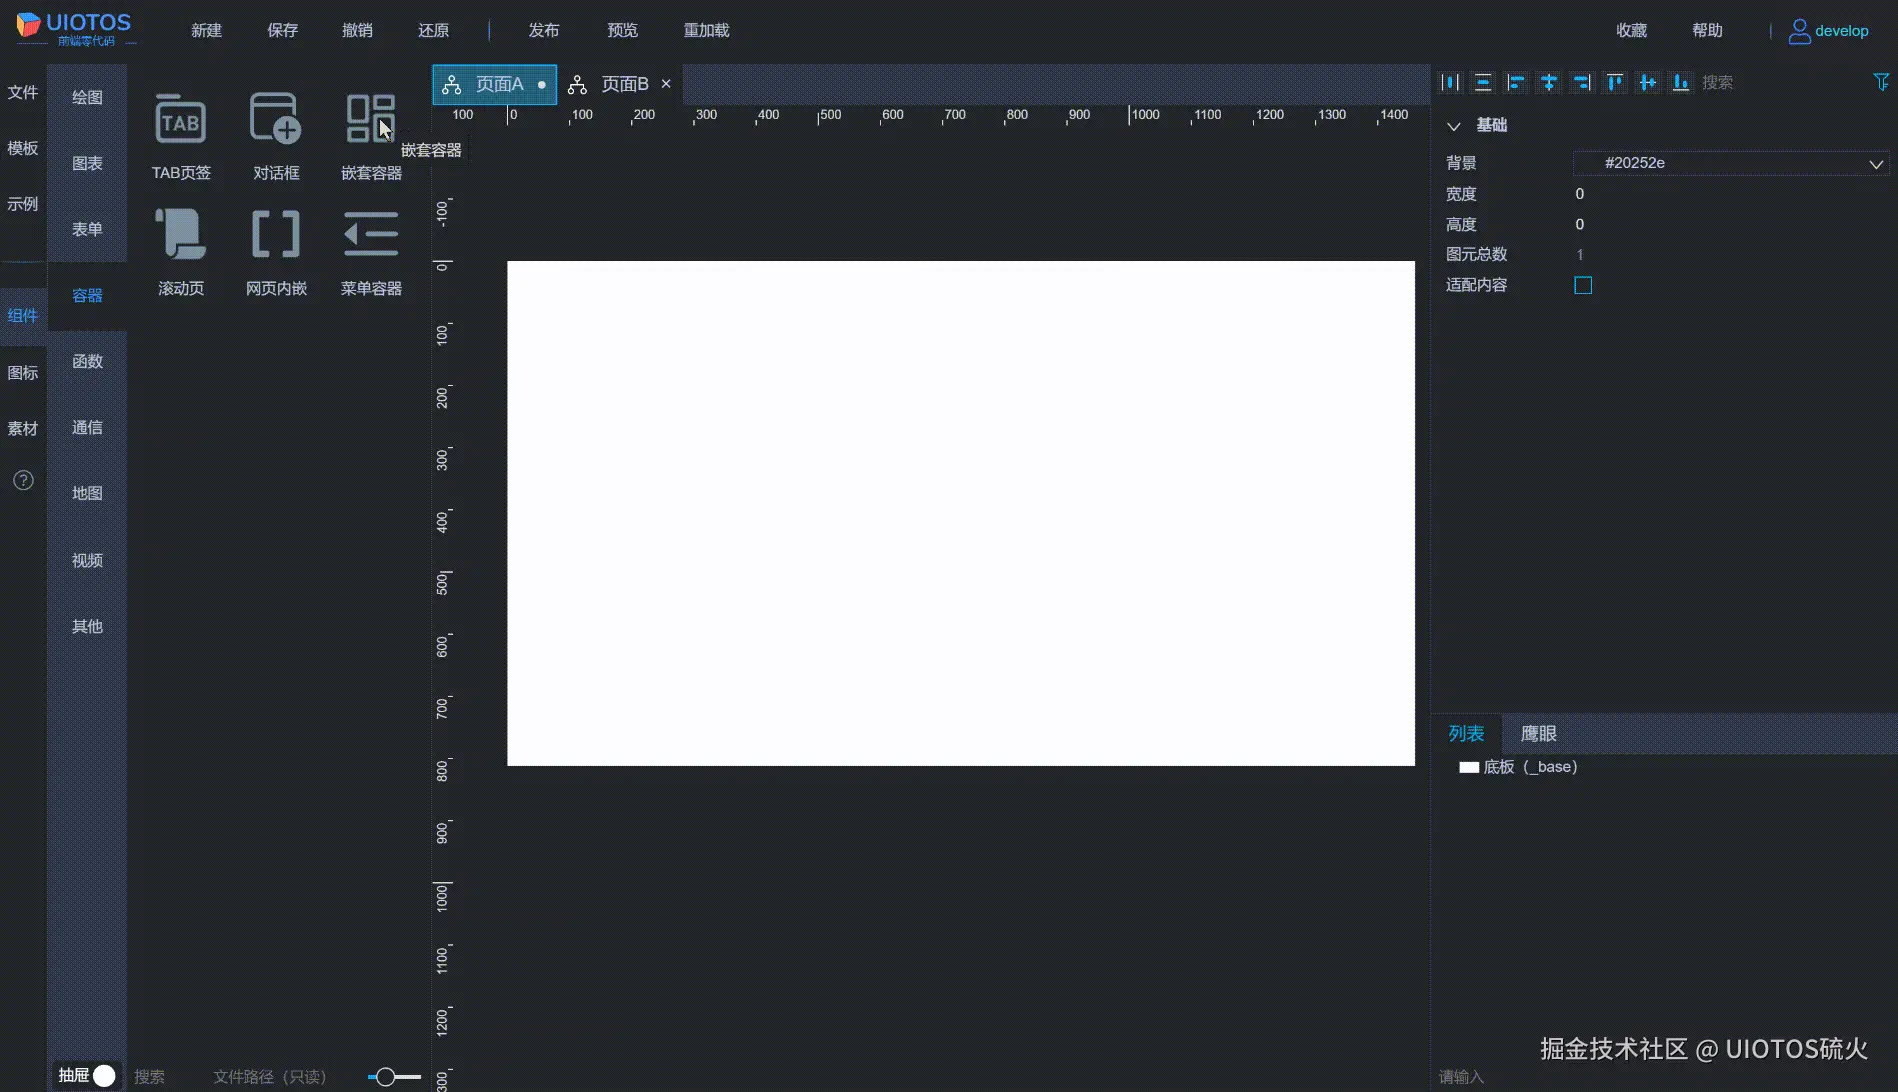Click the horizontal center align icon
Image resolution: width=1898 pixels, height=1092 pixels.
[1548, 82]
